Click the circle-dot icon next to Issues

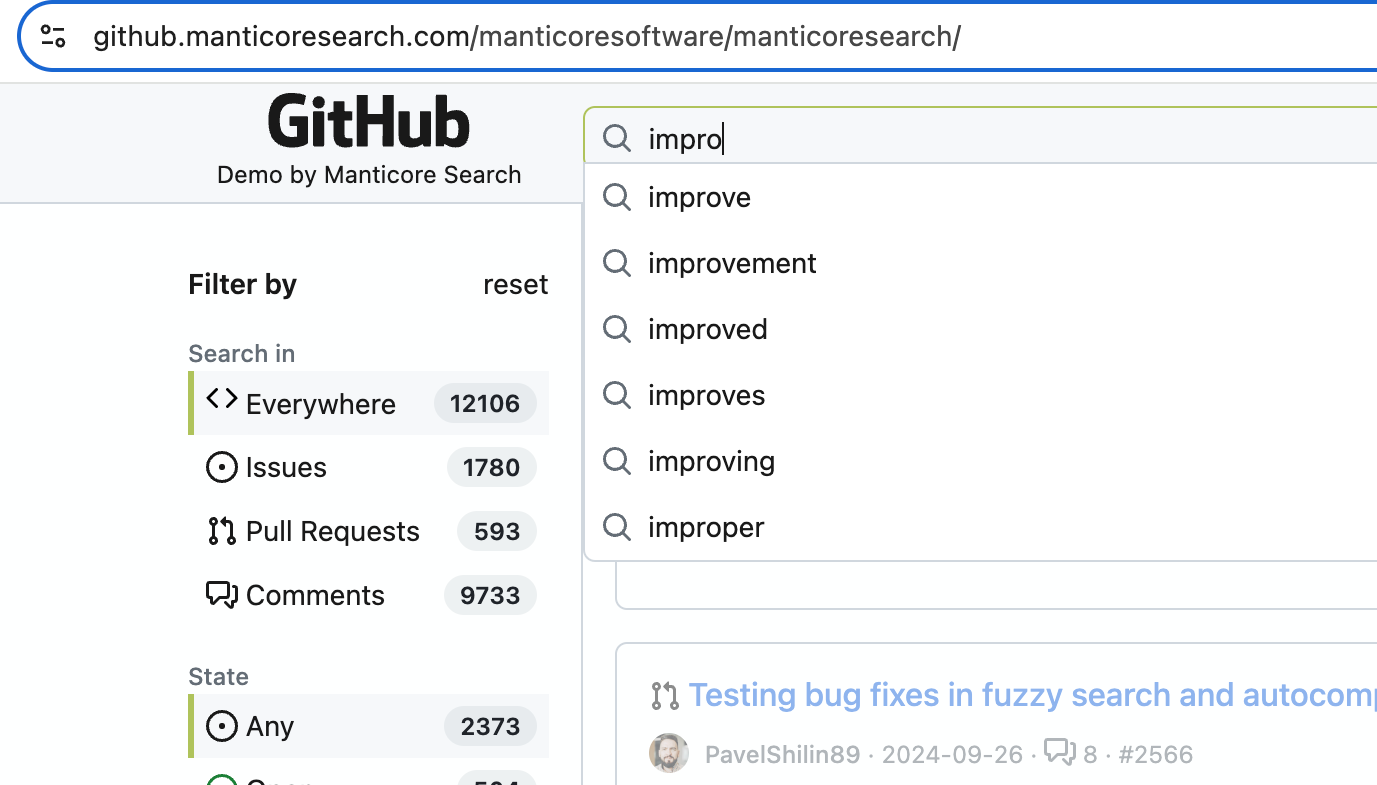click(x=221, y=467)
